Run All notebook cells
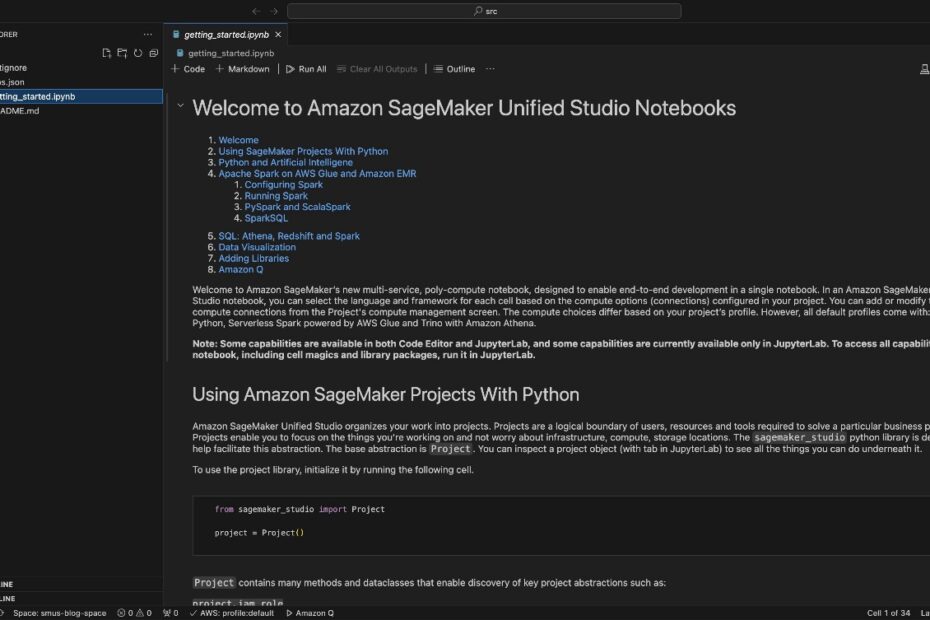This screenshot has width=930, height=620. 306,69
